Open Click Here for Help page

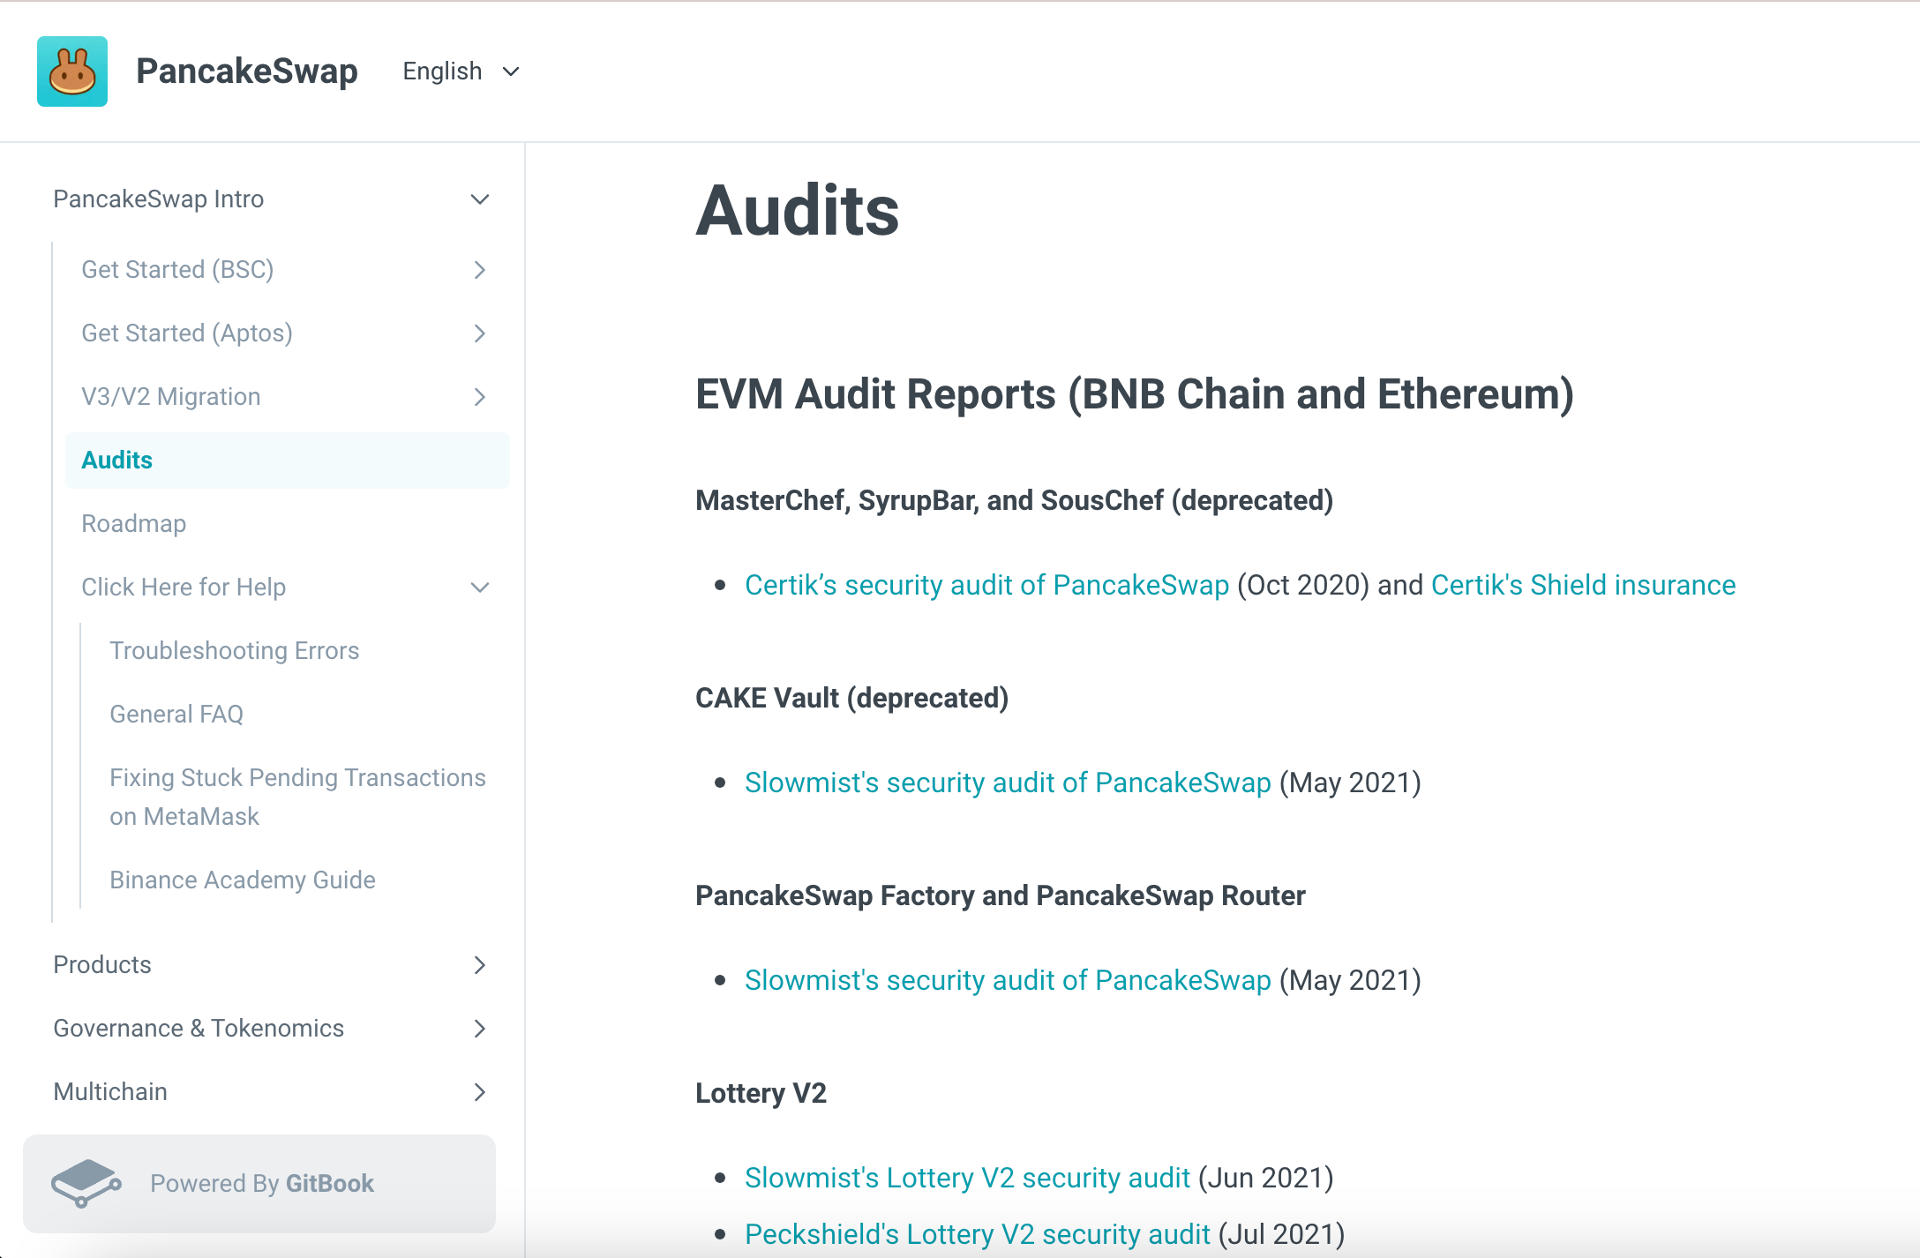(184, 587)
